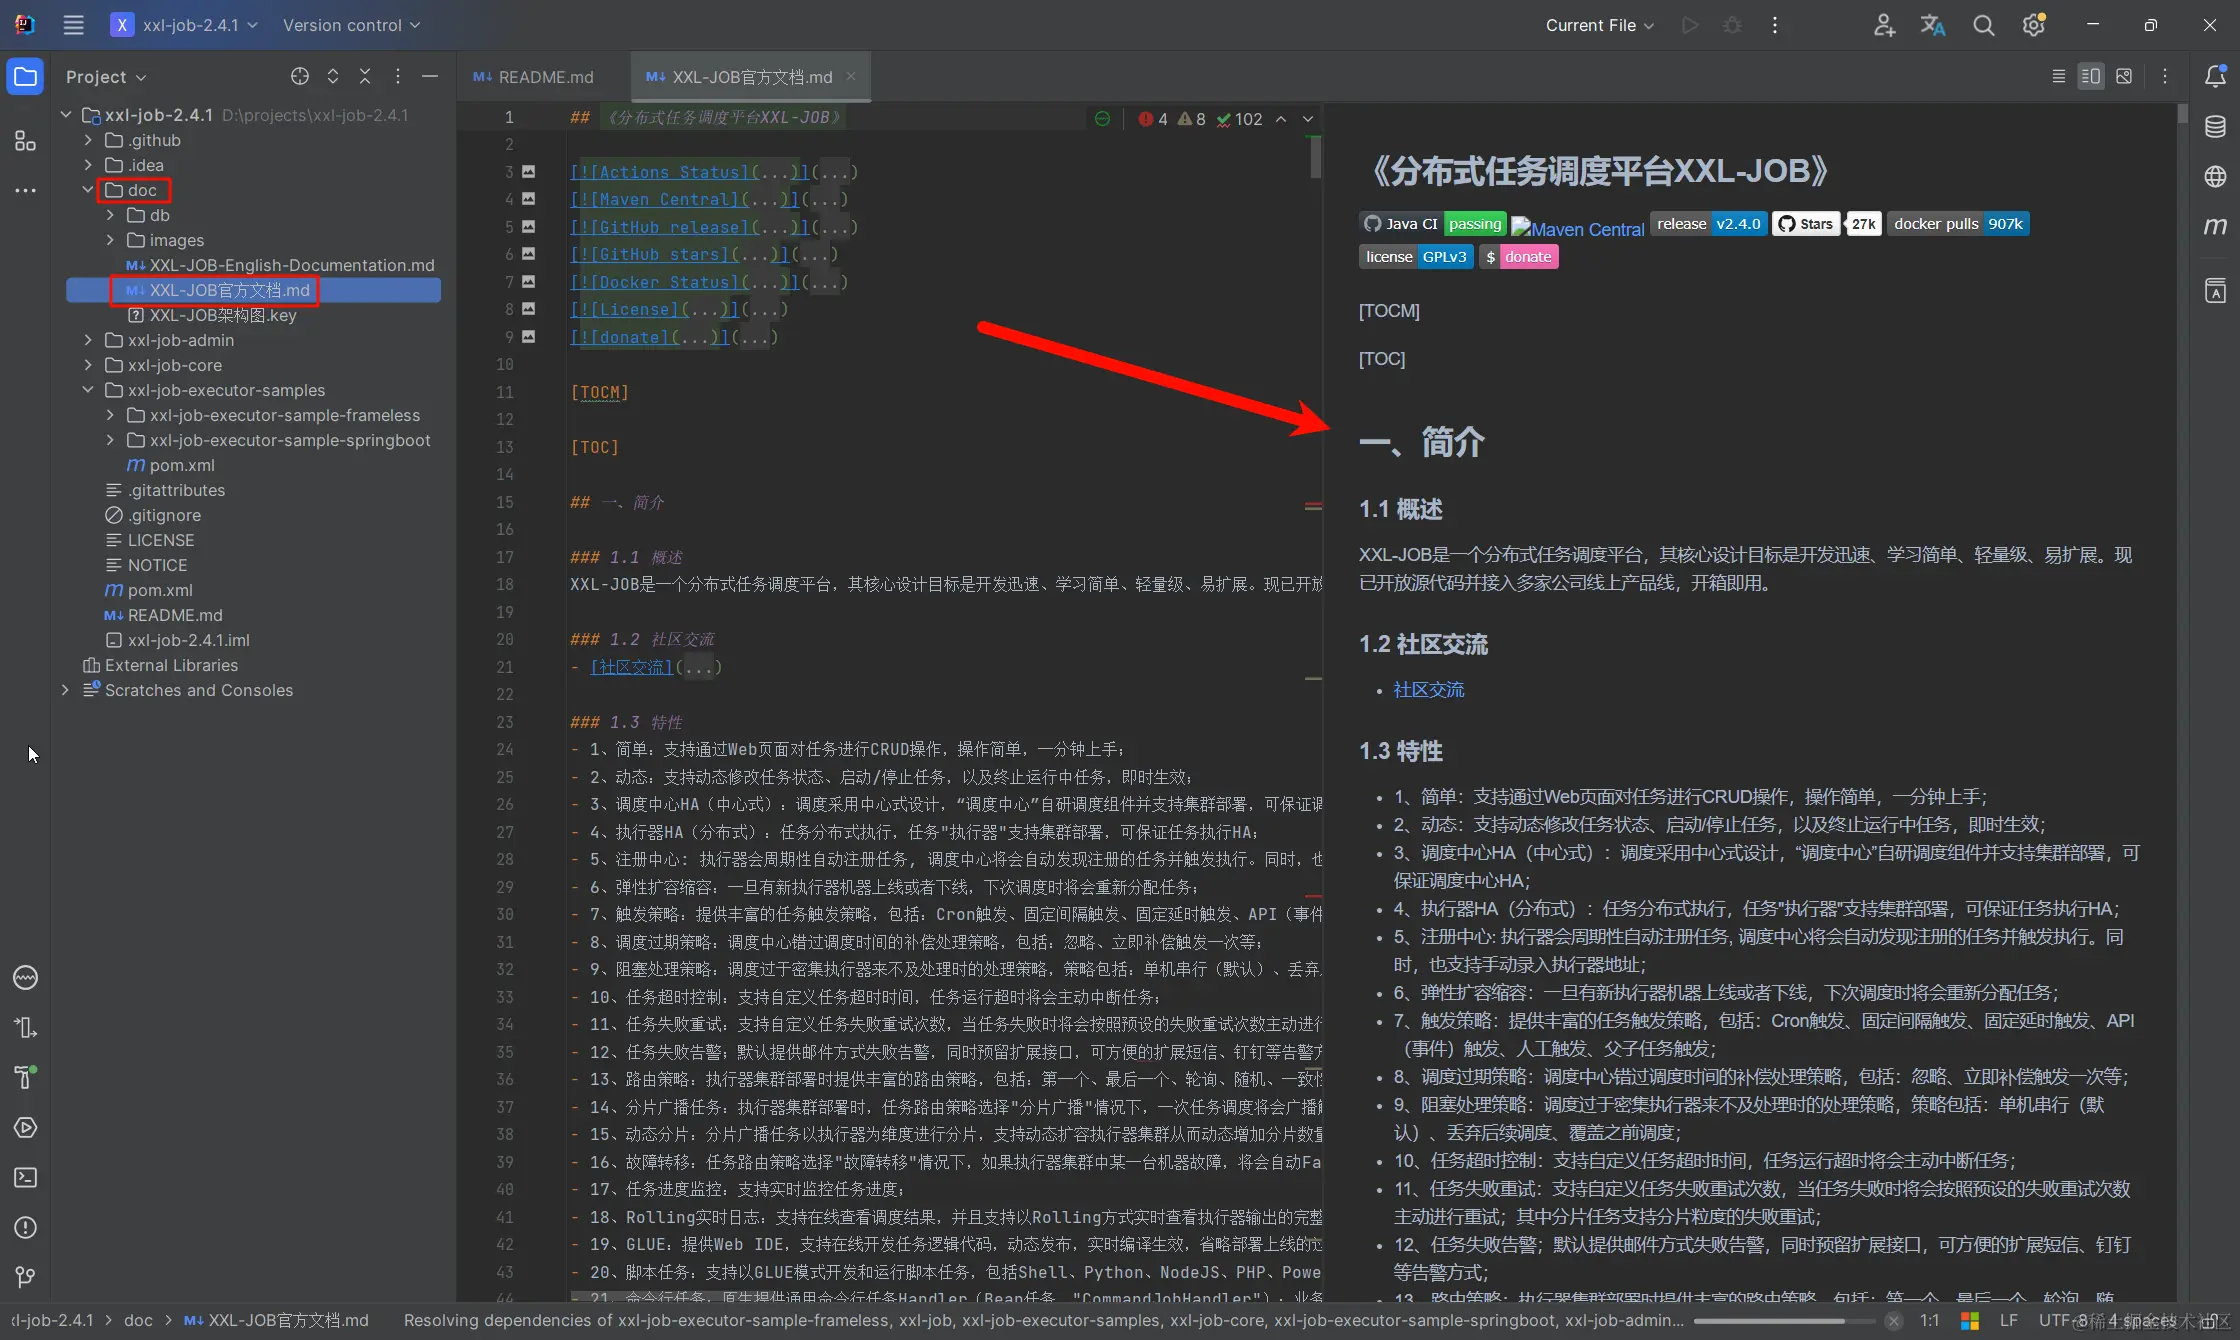Viewport: 2240px width, 1340px height.
Task: Open the Project view dropdown
Action: tap(106, 77)
